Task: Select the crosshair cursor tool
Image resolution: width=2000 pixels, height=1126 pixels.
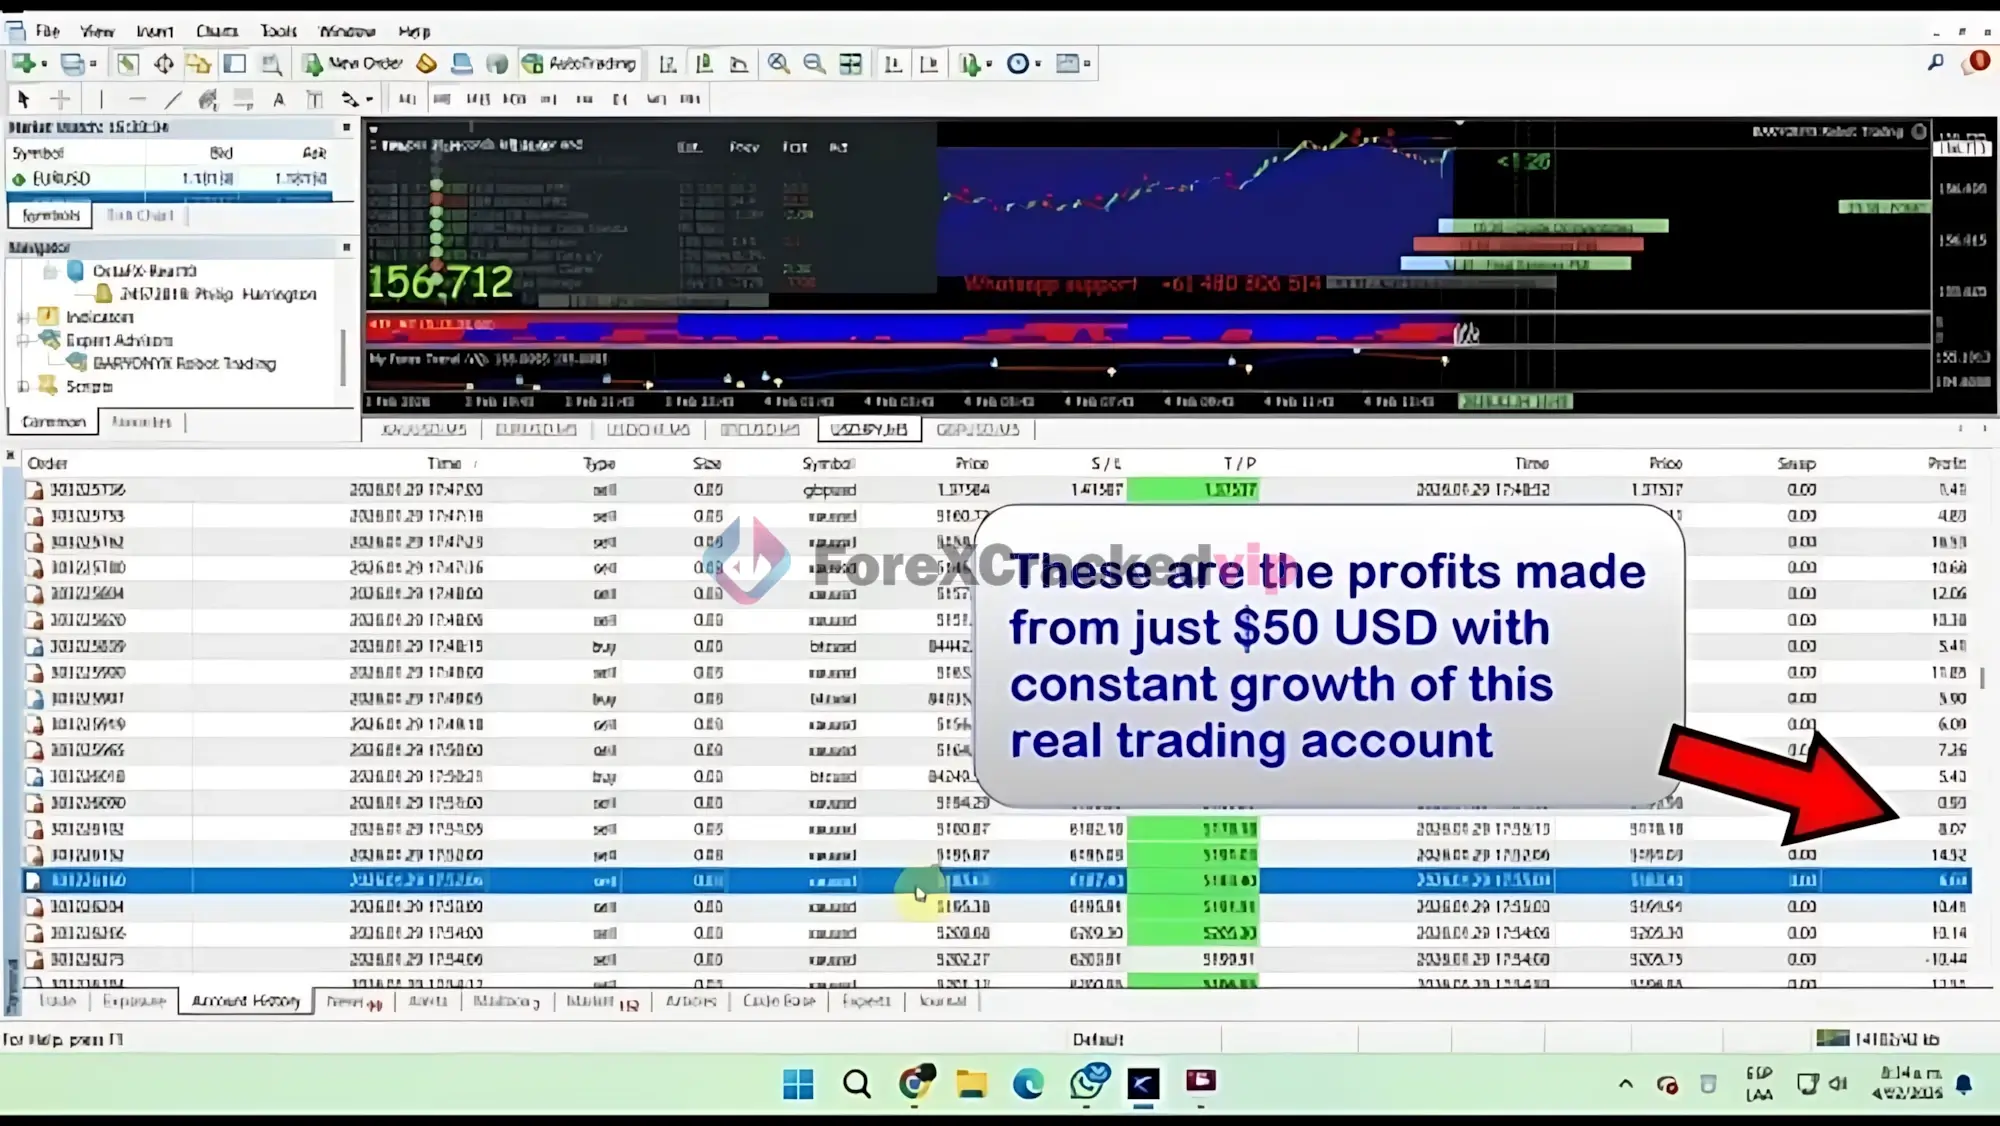Action: (x=60, y=99)
